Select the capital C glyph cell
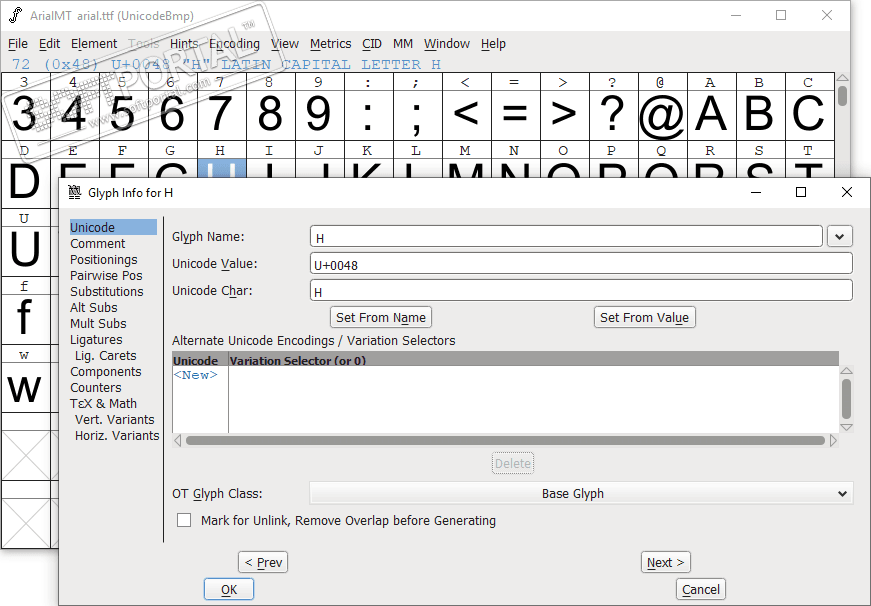The image size is (871, 606). point(809,114)
